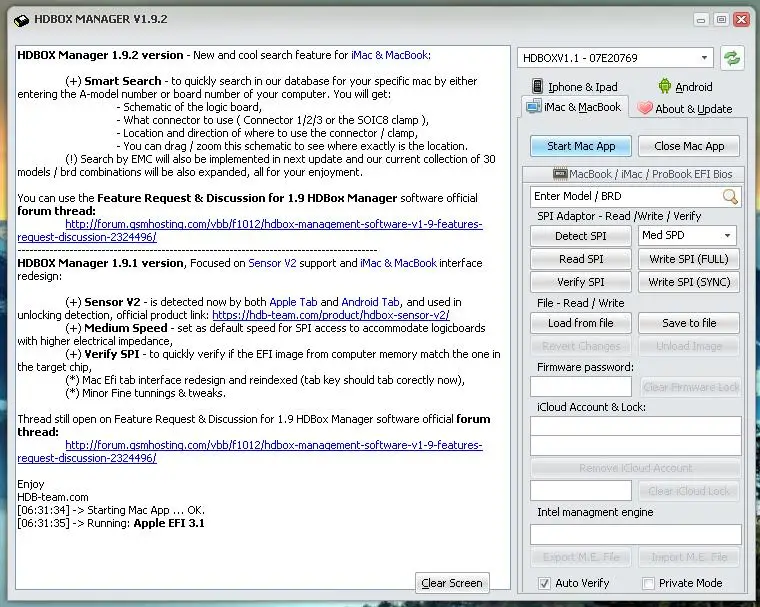Click the Start Mac App button
Image resolution: width=760 pixels, height=607 pixels.
click(x=581, y=146)
